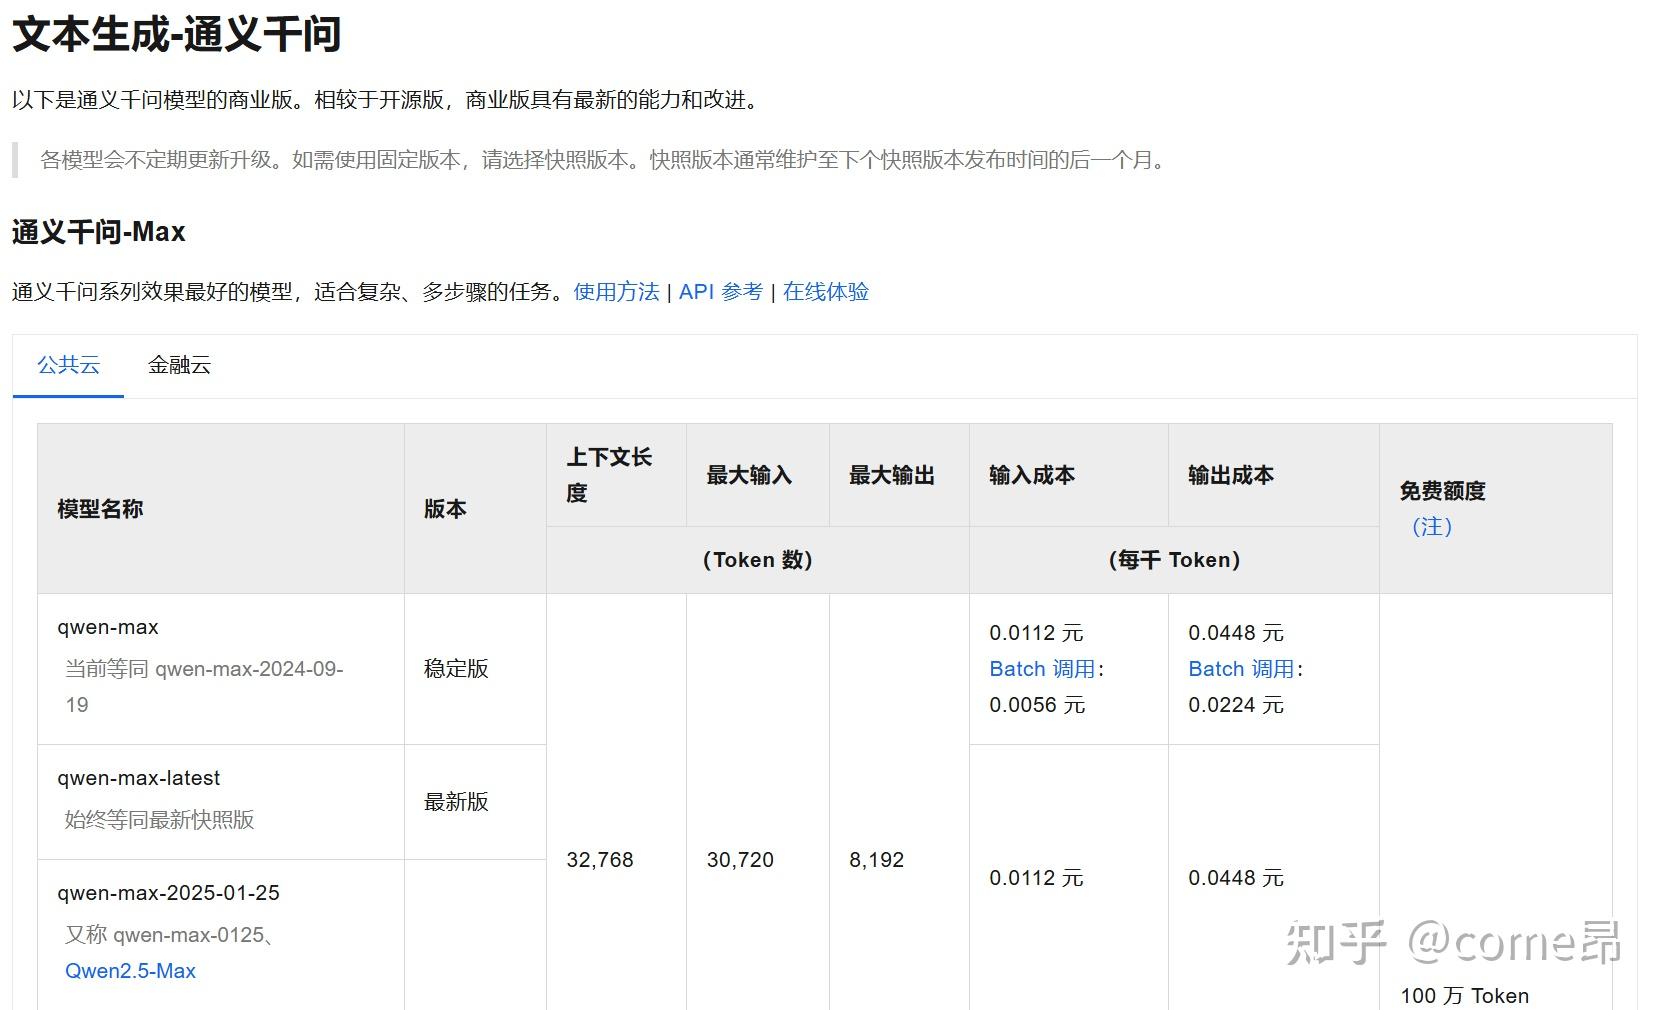Image resolution: width=1665 pixels, height=1010 pixels.
Task: Click the 0.0112 元 price in qwen-max row
Action: click(x=1037, y=633)
